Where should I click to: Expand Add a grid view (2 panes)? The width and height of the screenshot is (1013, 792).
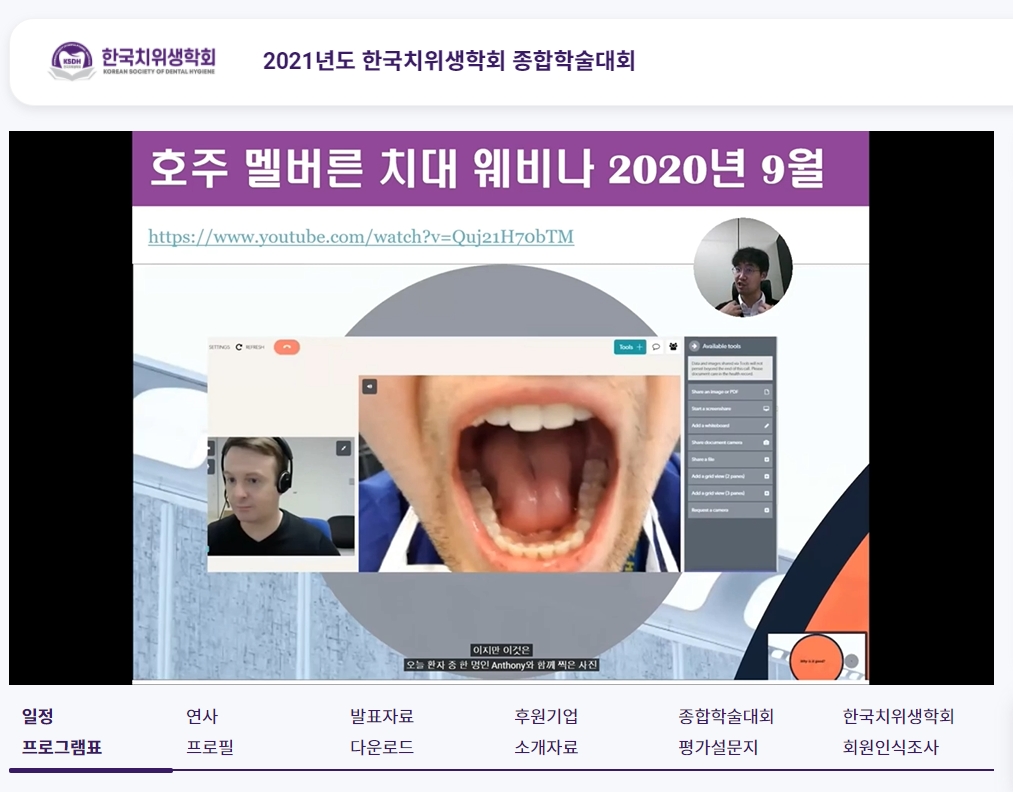click(730, 476)
